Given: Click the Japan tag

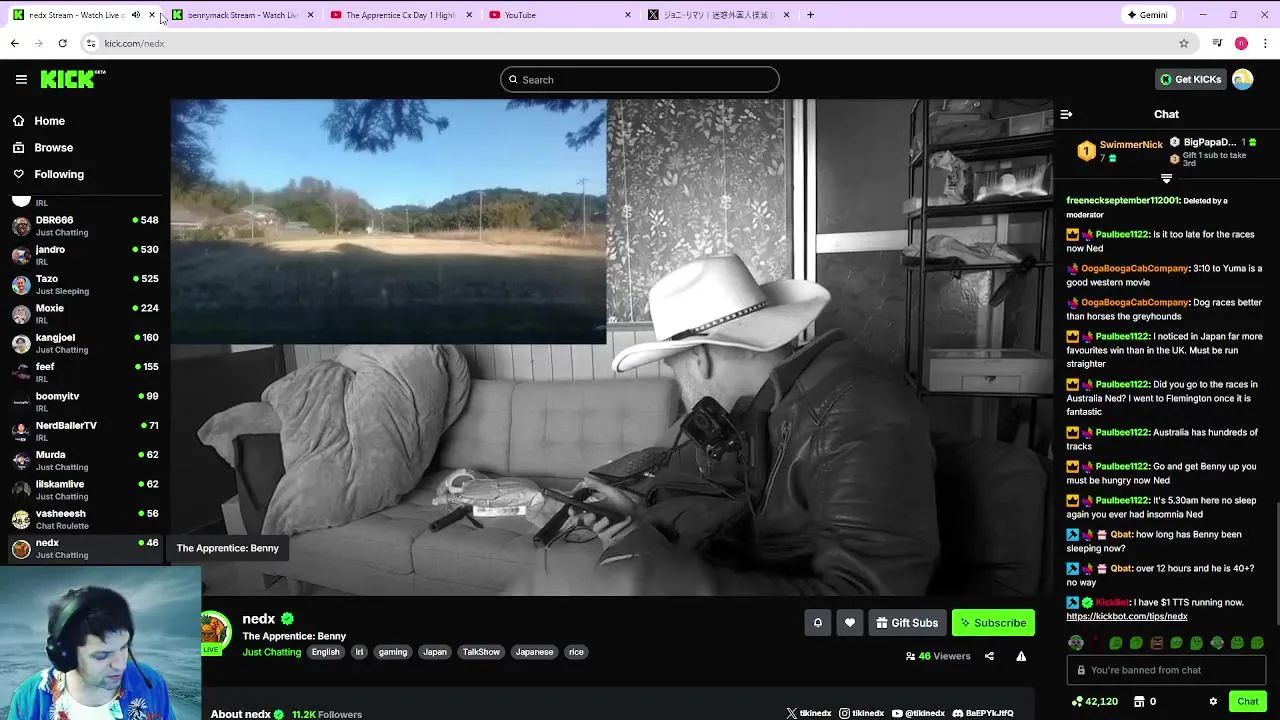Looking at the screenshot, I should click(x=435, y=652).
